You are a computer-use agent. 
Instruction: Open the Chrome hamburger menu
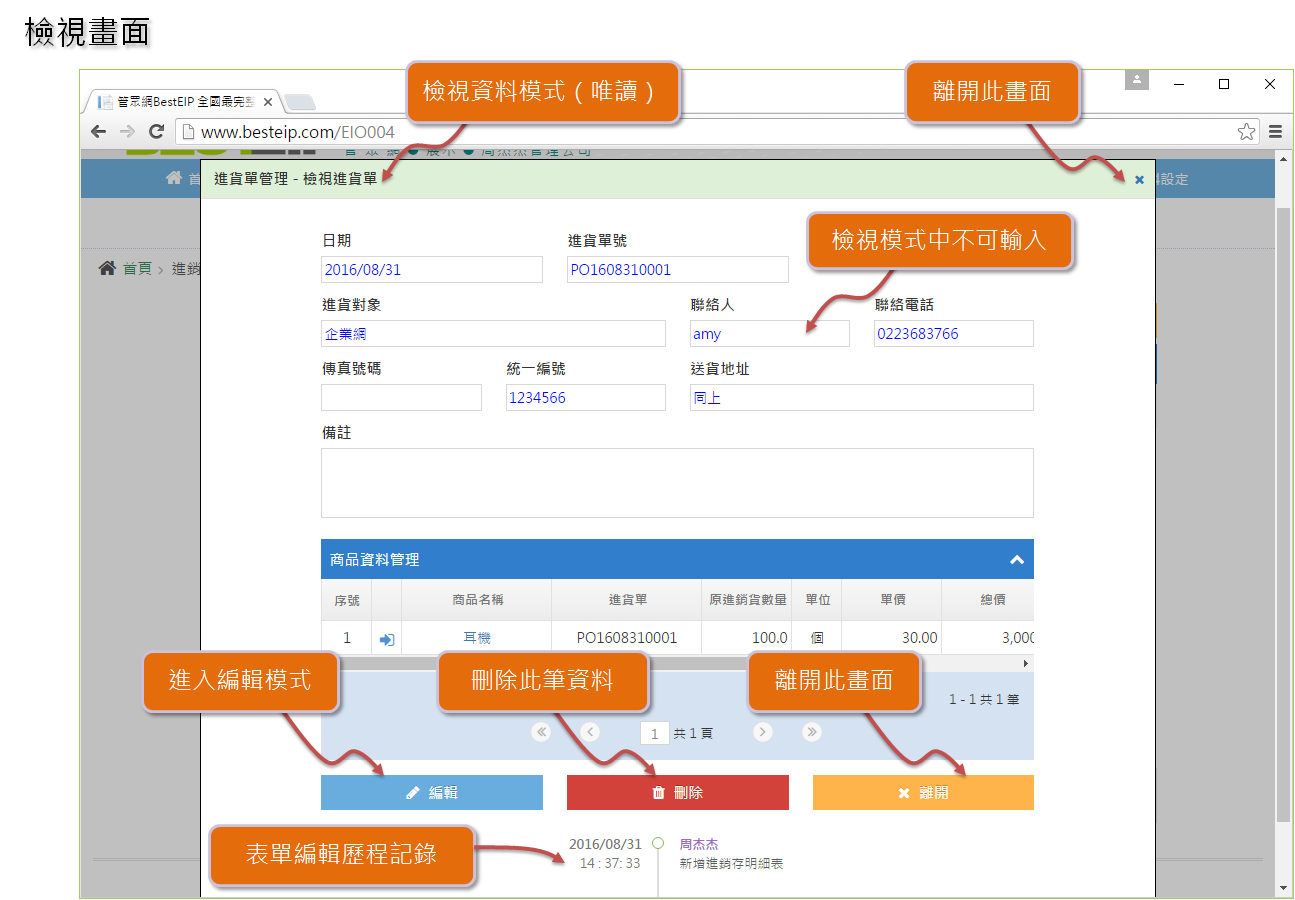pos(1275,132)
